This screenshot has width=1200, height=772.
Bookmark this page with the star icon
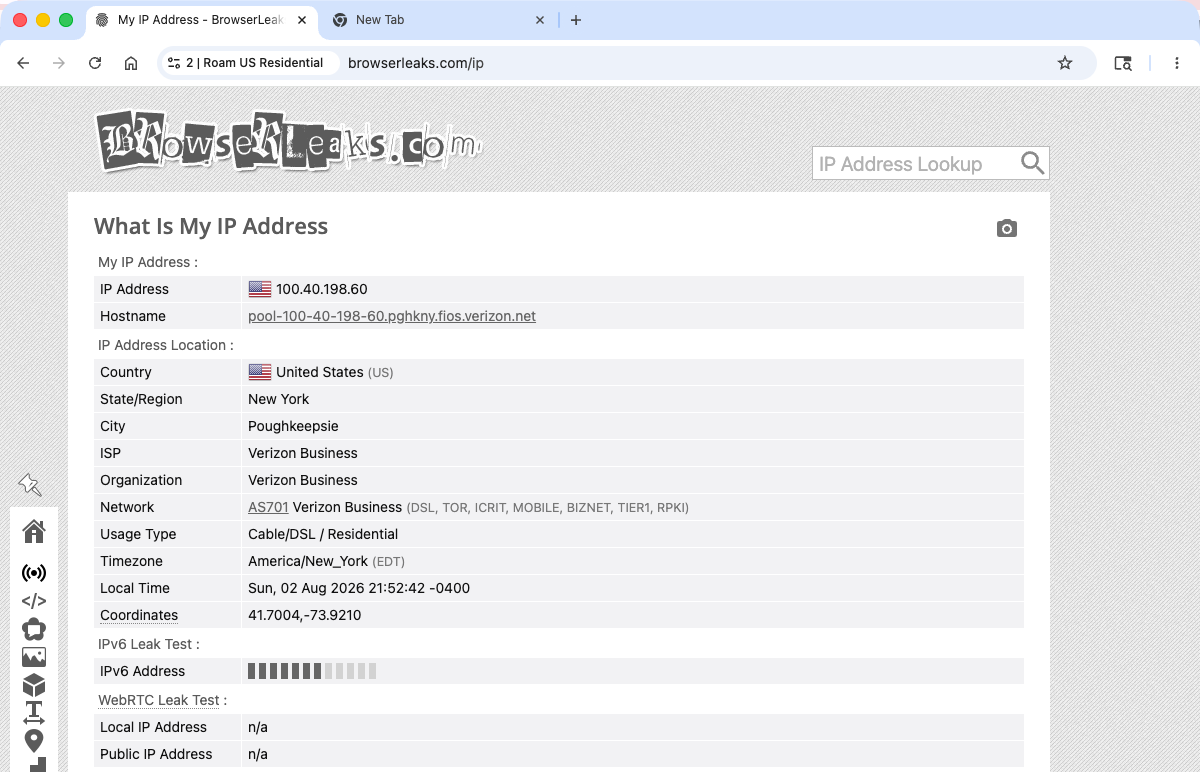click(x=1065, y=63)
